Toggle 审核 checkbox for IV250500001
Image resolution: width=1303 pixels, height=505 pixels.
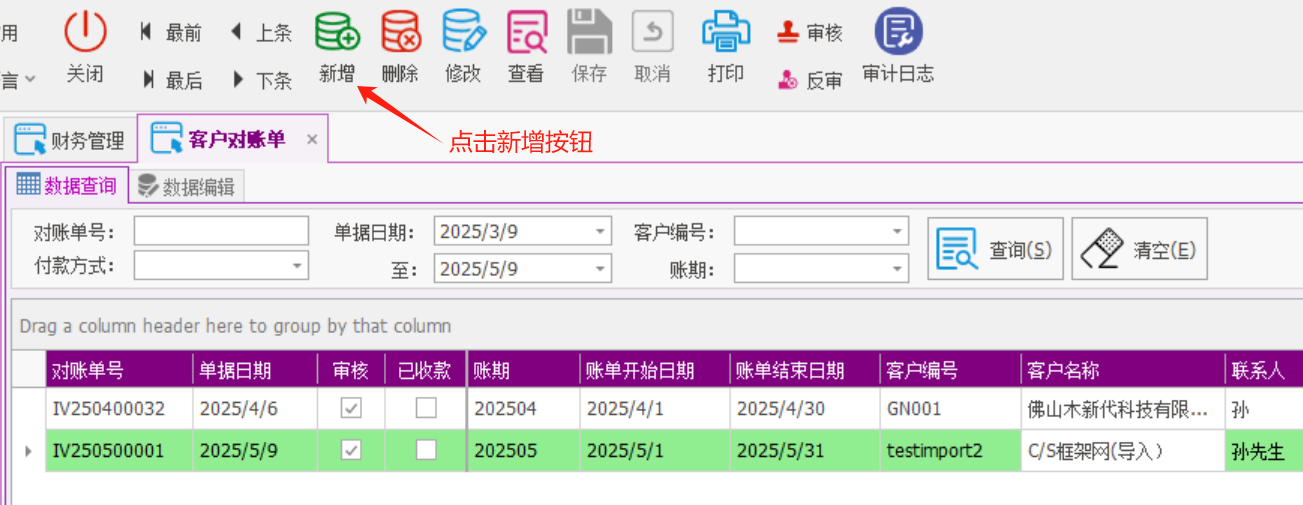pos(351,451)
